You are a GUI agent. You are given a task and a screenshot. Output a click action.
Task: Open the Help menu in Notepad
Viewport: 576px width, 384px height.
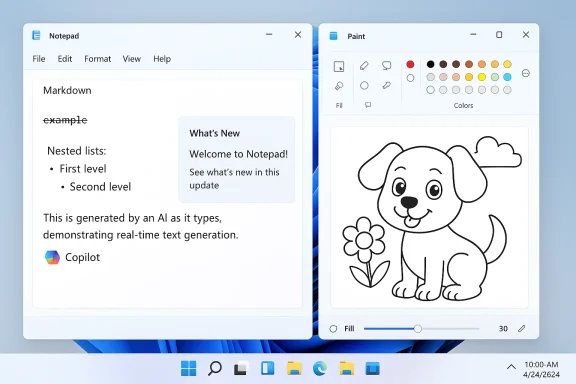[162, 59]
